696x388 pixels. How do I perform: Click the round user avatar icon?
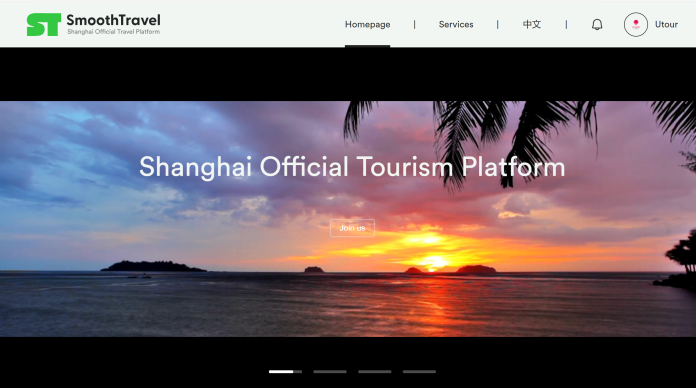click(x=635, y=24)
